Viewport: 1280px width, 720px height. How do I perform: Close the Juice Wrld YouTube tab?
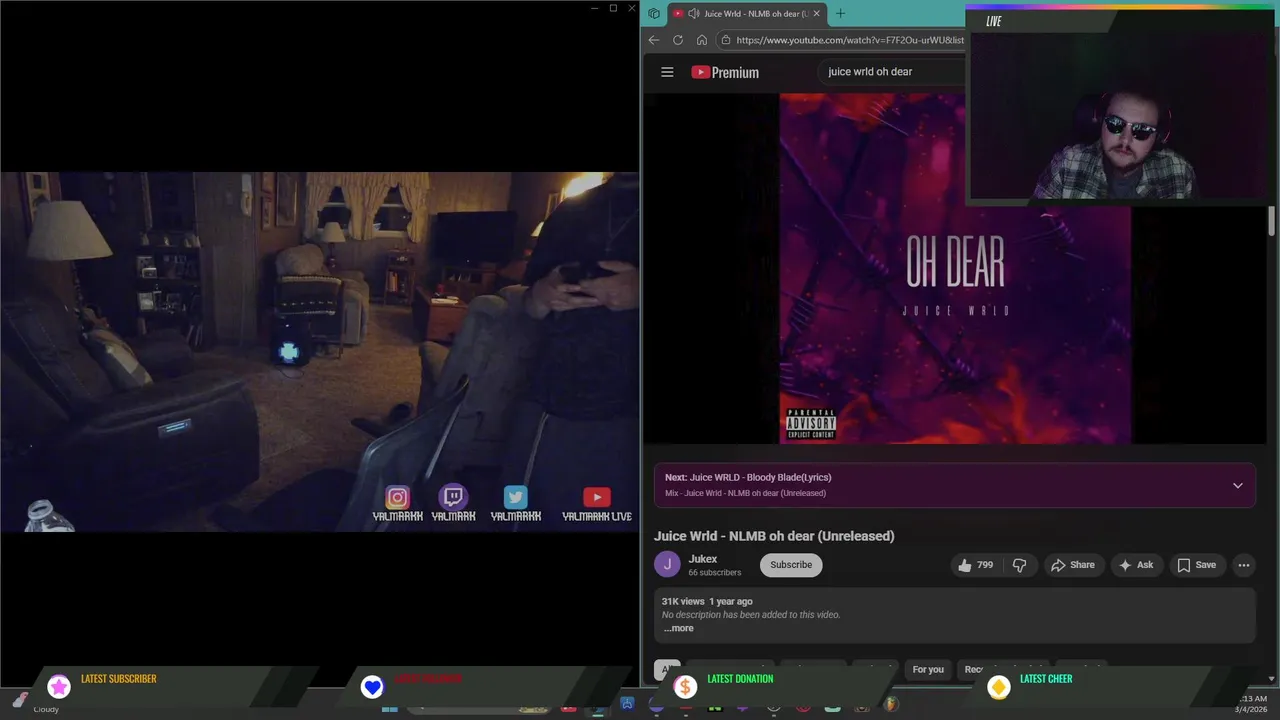point(816,13)
